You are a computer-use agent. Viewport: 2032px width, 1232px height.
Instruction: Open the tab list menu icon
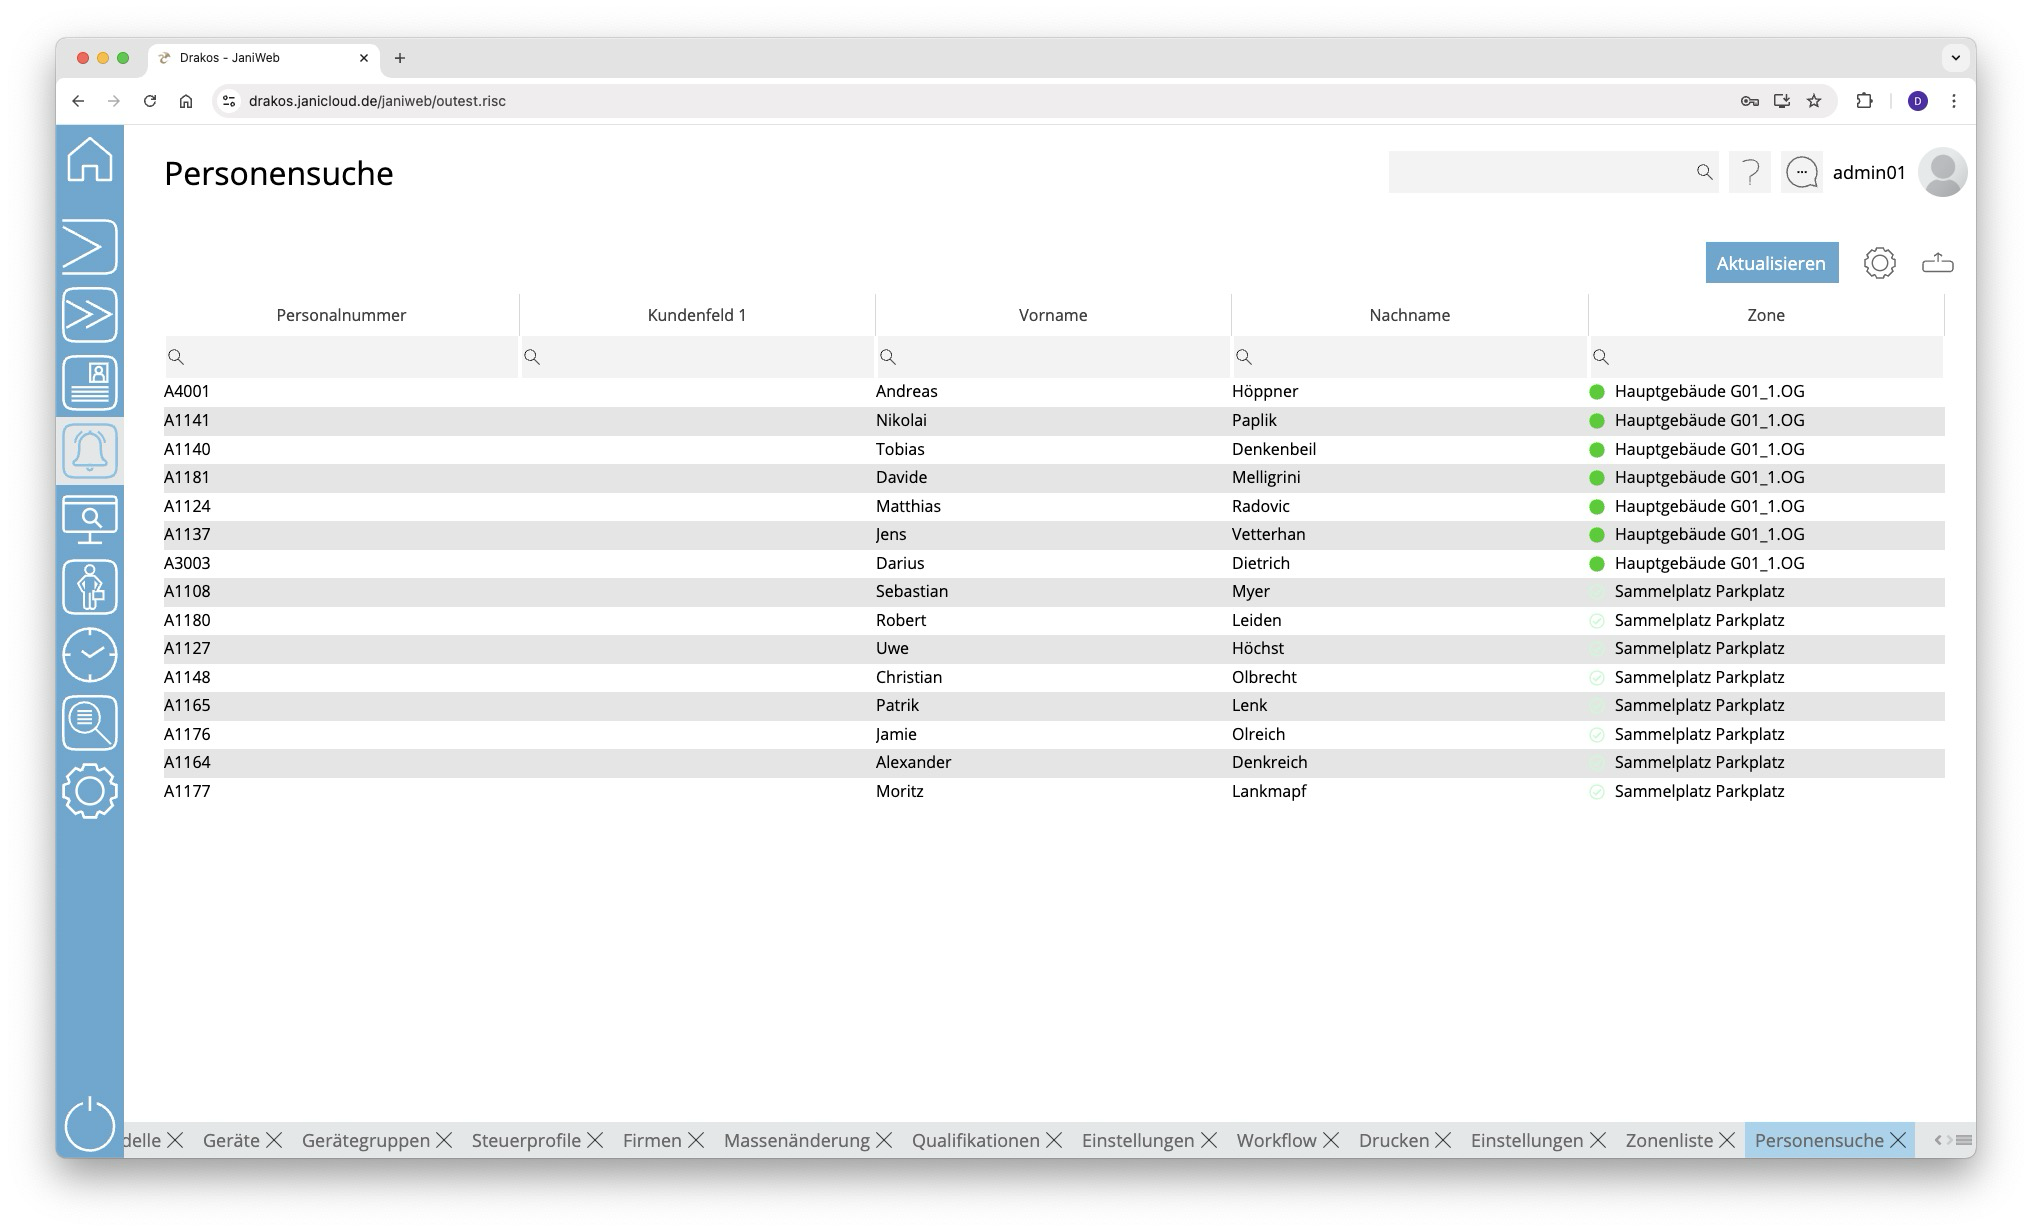point(1964,1140)
